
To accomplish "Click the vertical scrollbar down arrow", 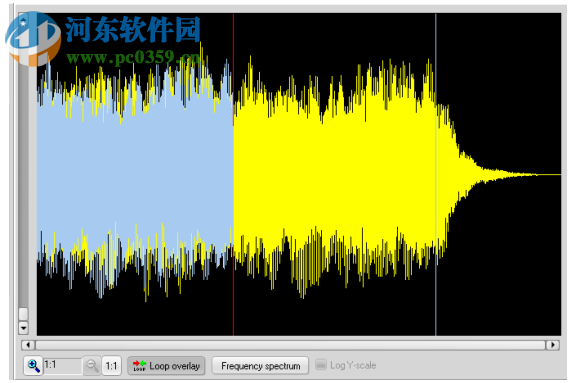I will [x=23, y=327].
